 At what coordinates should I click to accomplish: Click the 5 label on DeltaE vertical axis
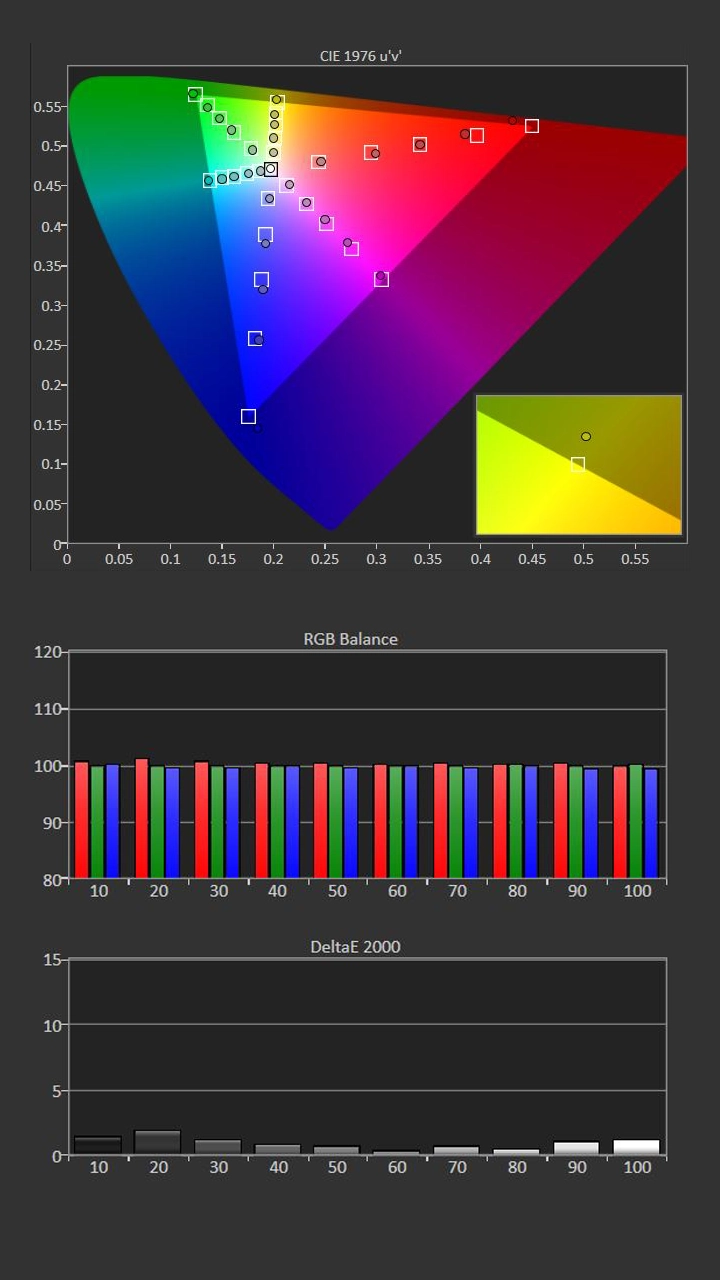(58, 1090)
